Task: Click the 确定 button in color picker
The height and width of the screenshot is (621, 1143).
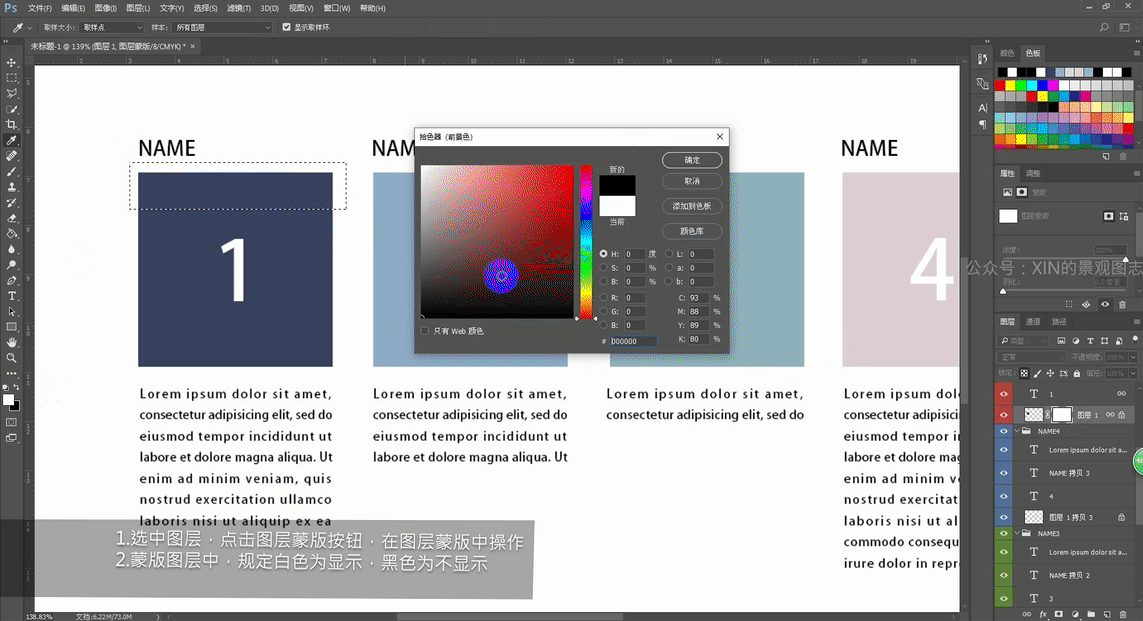Action: 692,160
